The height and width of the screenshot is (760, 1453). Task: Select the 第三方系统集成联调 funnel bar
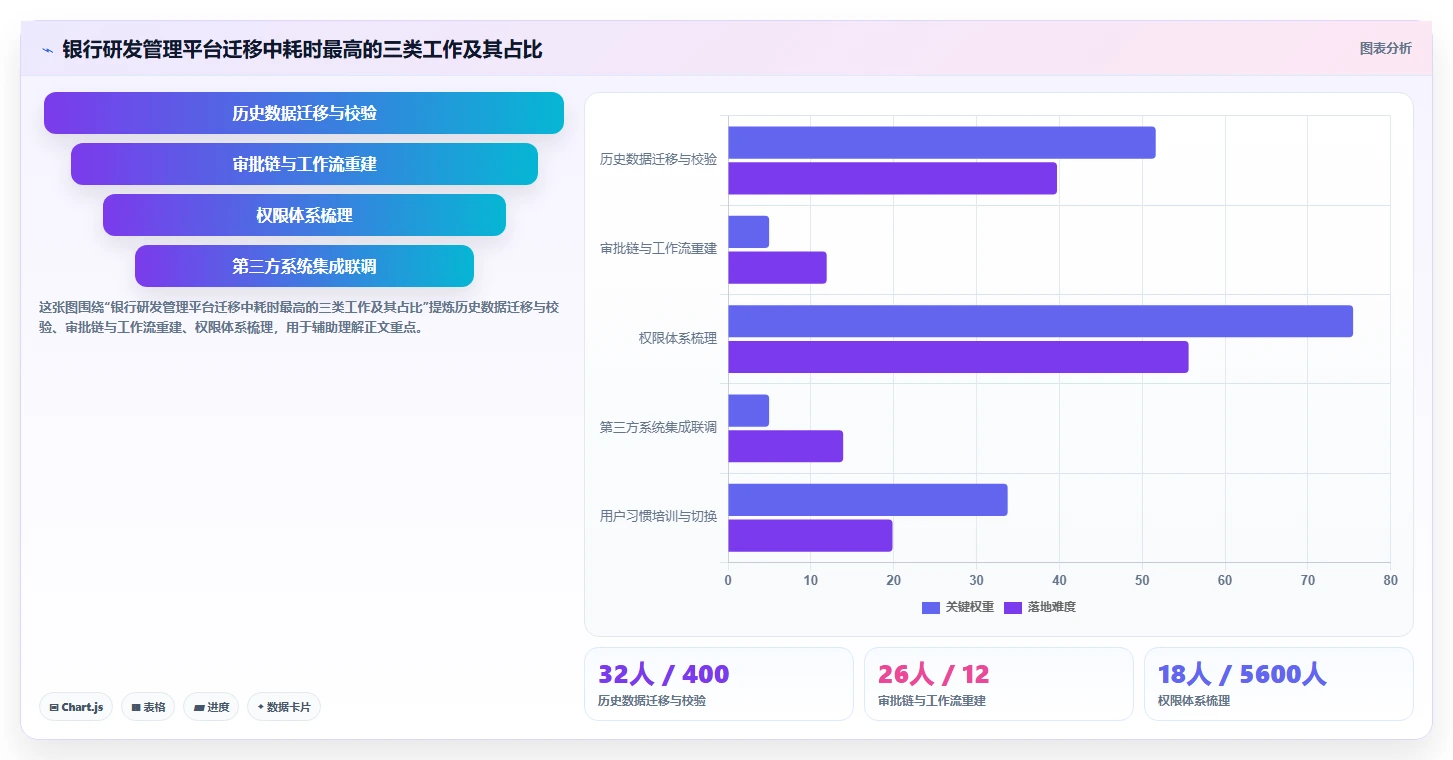[304, 266]
